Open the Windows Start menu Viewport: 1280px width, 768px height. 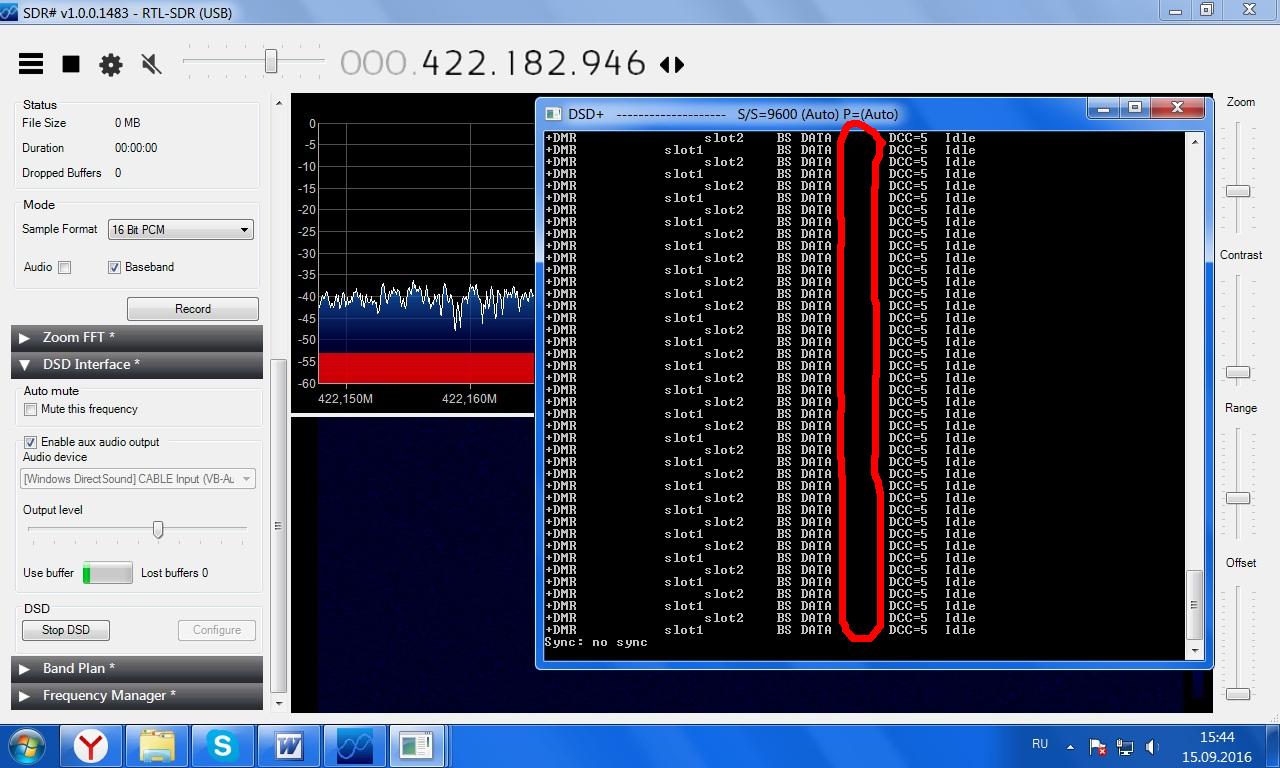pos(28,746)
